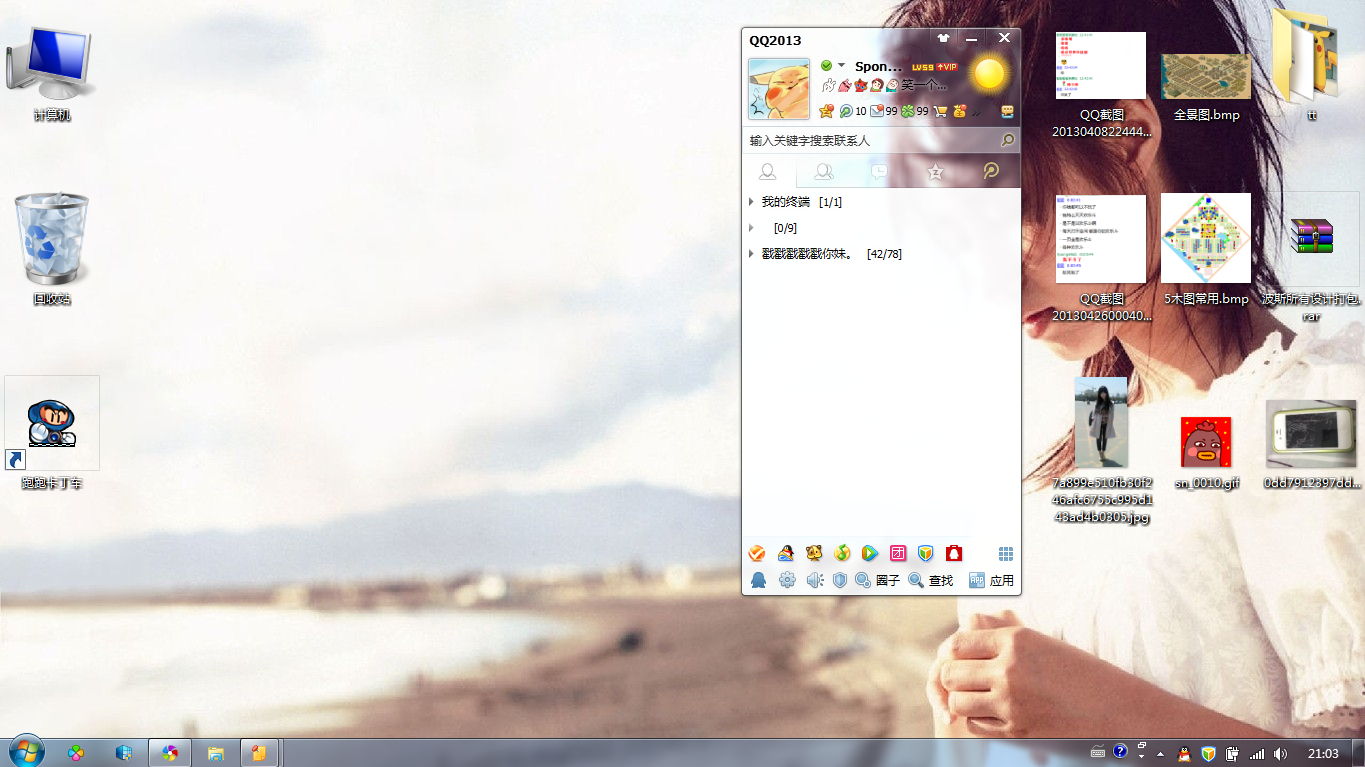Switch to the Contacts tab
1365x767 pixels.
[769, 172]
